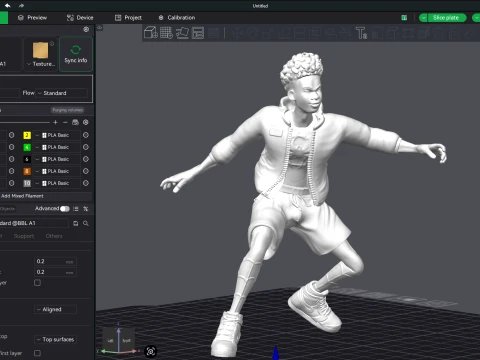Switch to the Project tab
The height and width of the screenshot is (360, 480).
[128, 18]
